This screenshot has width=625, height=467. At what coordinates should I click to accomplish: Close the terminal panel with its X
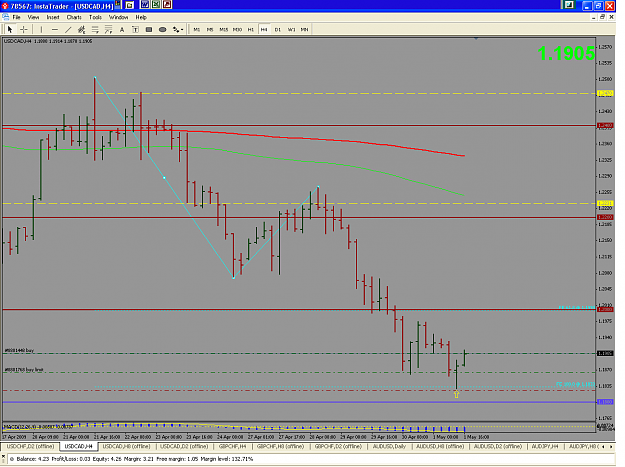point(3,456)
